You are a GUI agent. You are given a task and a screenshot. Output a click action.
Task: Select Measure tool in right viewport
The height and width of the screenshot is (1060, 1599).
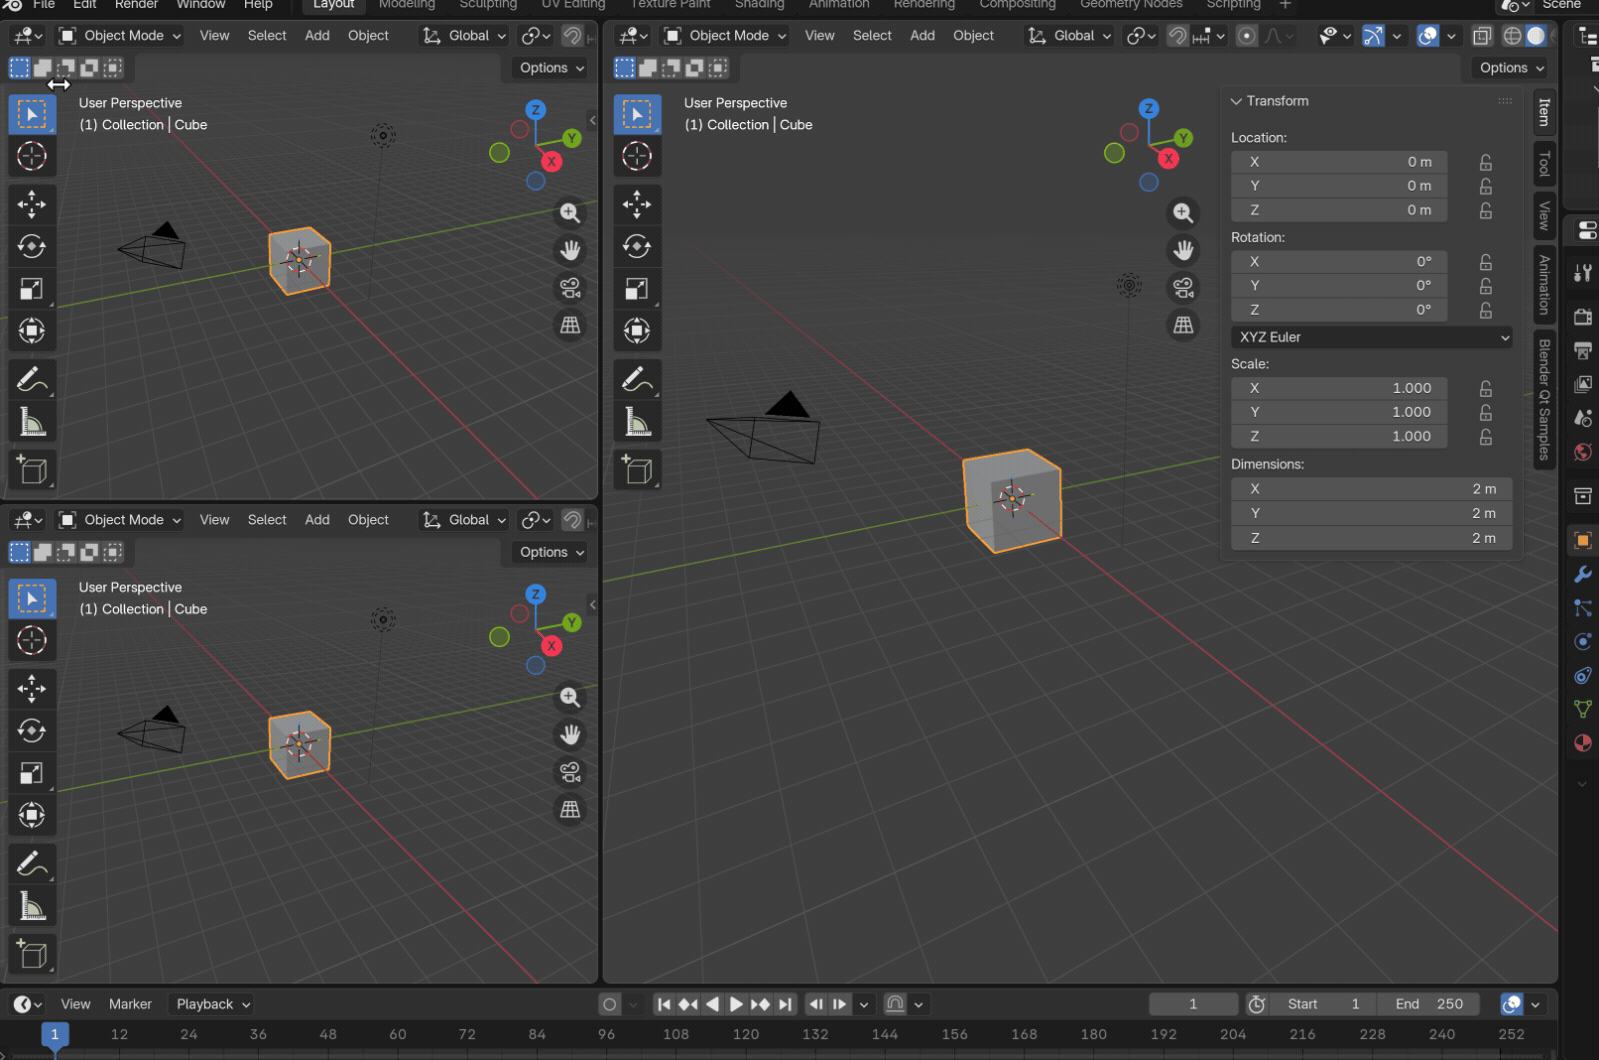pos(637,422)
